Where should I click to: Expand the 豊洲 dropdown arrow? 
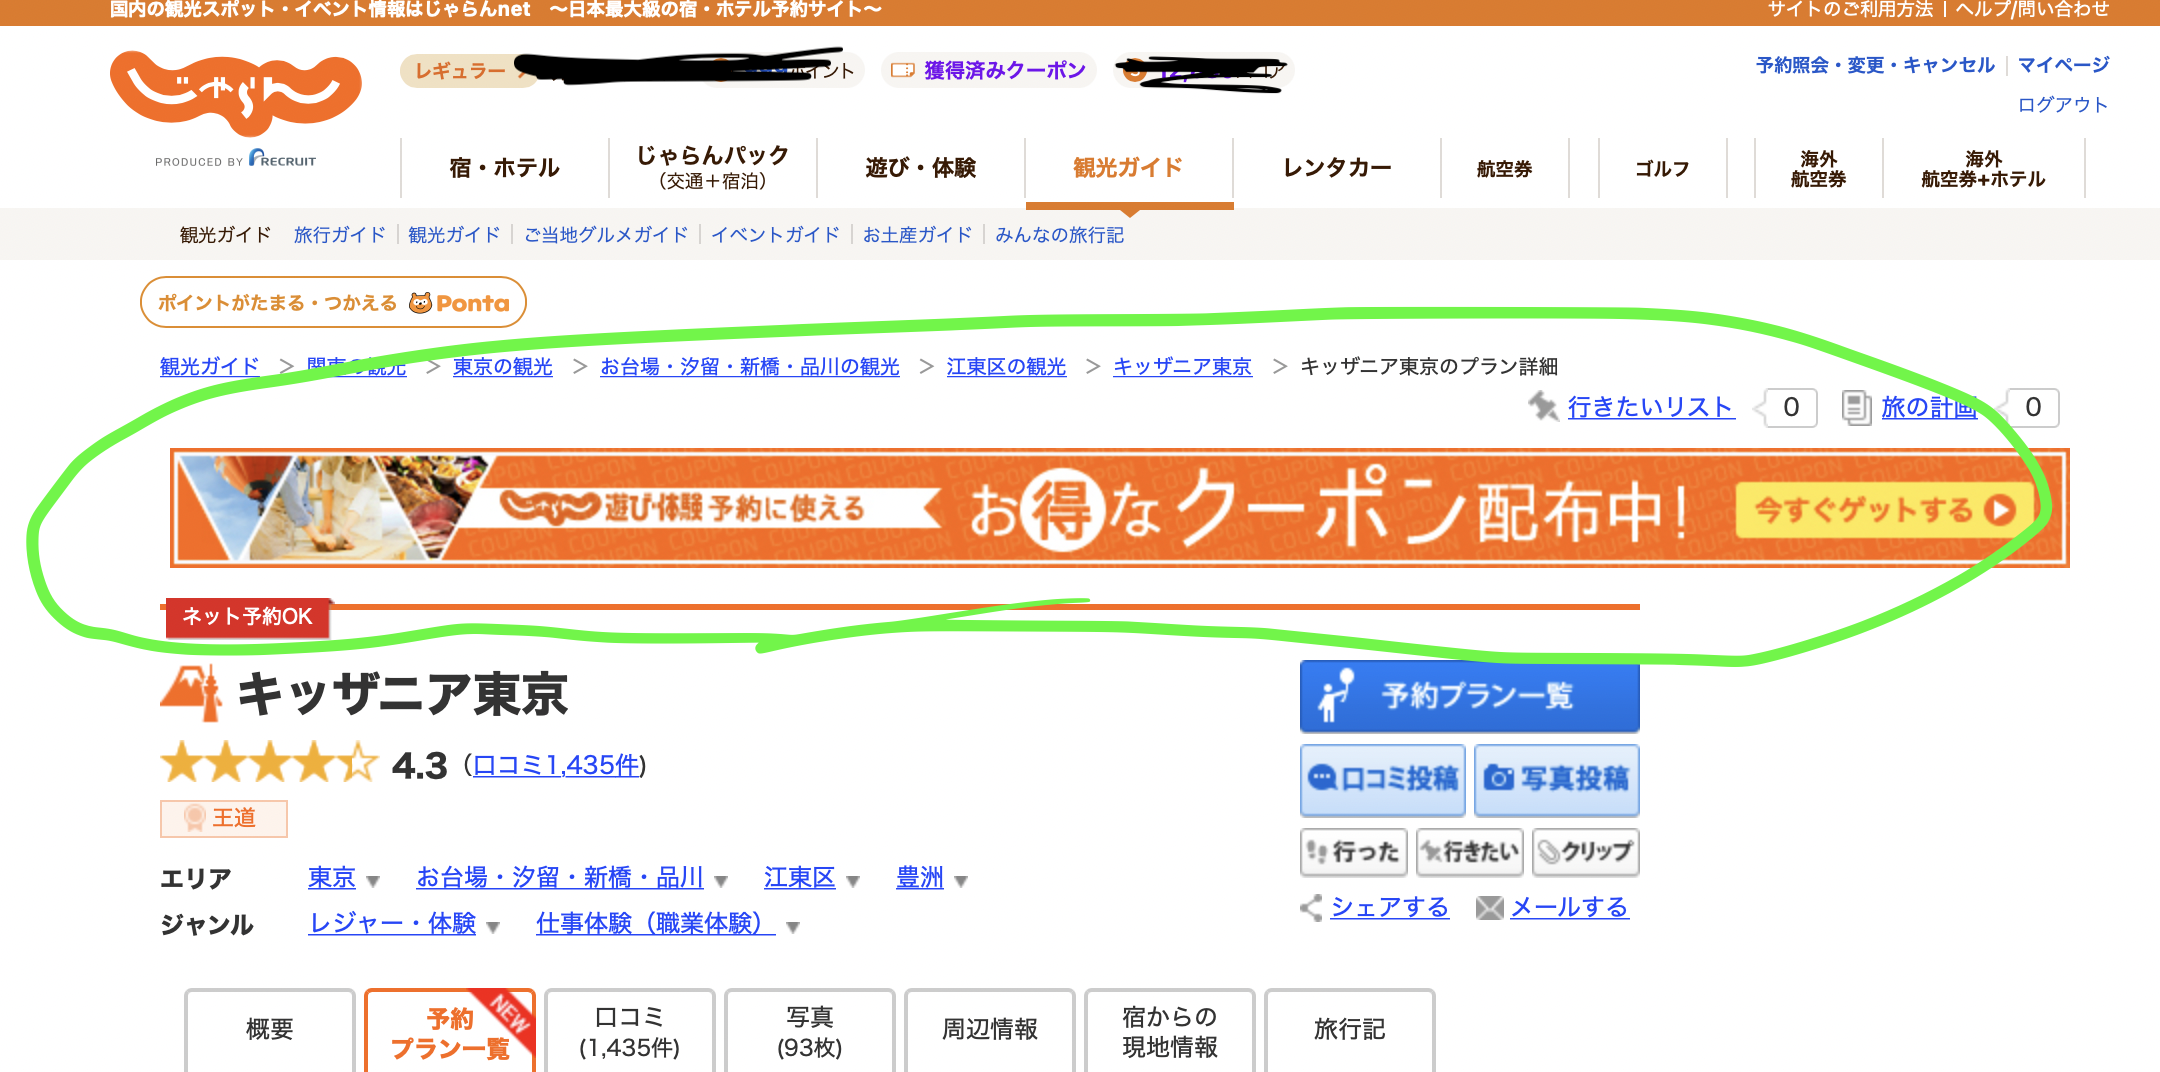coord(961,881)
